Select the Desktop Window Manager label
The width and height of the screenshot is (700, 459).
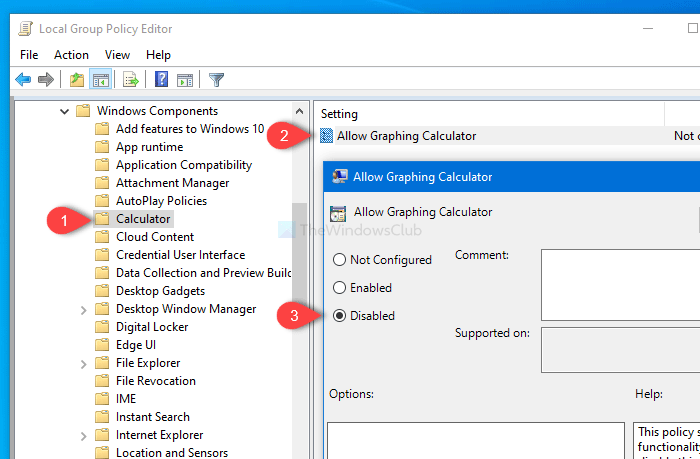click(186, 309)
